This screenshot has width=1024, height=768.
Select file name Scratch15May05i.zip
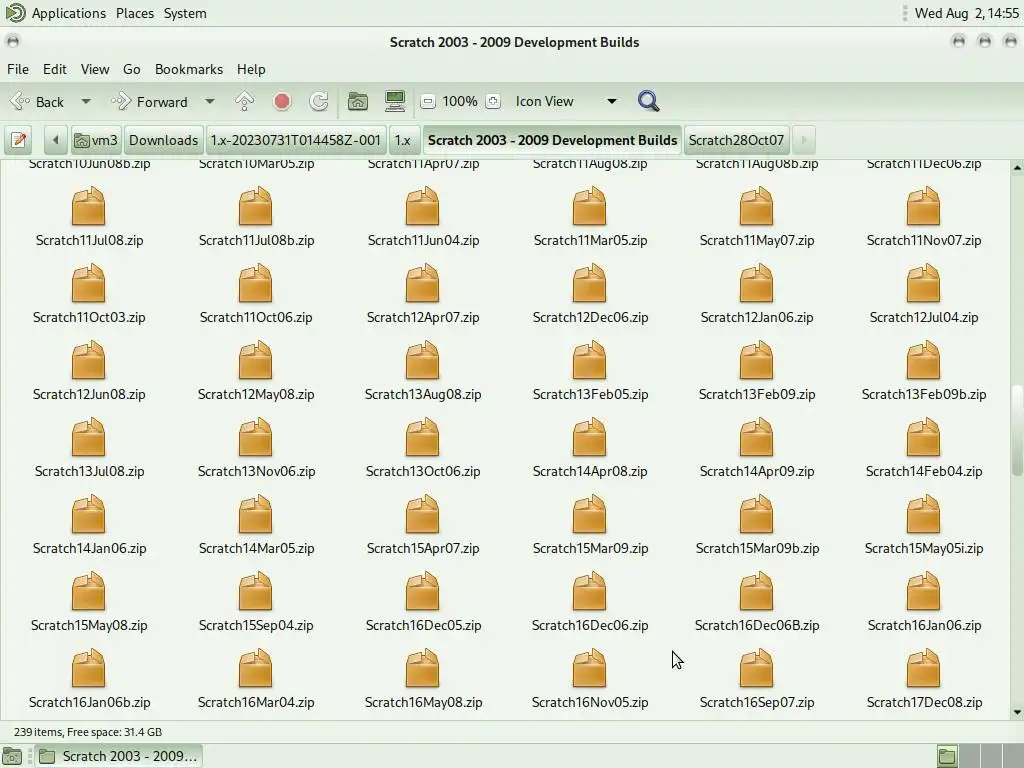point(924,549)
